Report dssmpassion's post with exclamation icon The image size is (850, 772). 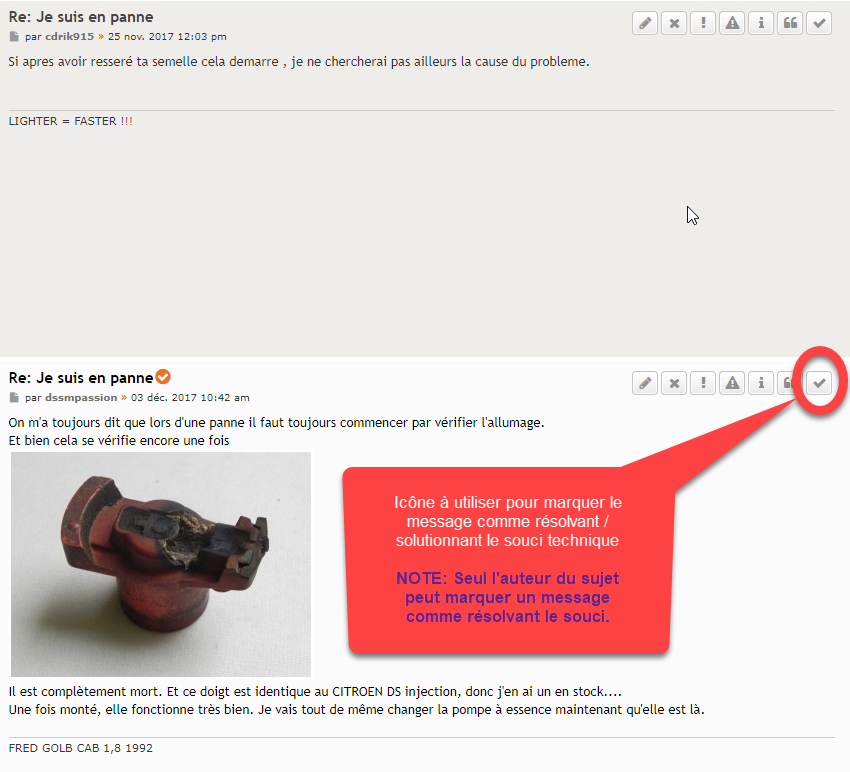[703, 383]
